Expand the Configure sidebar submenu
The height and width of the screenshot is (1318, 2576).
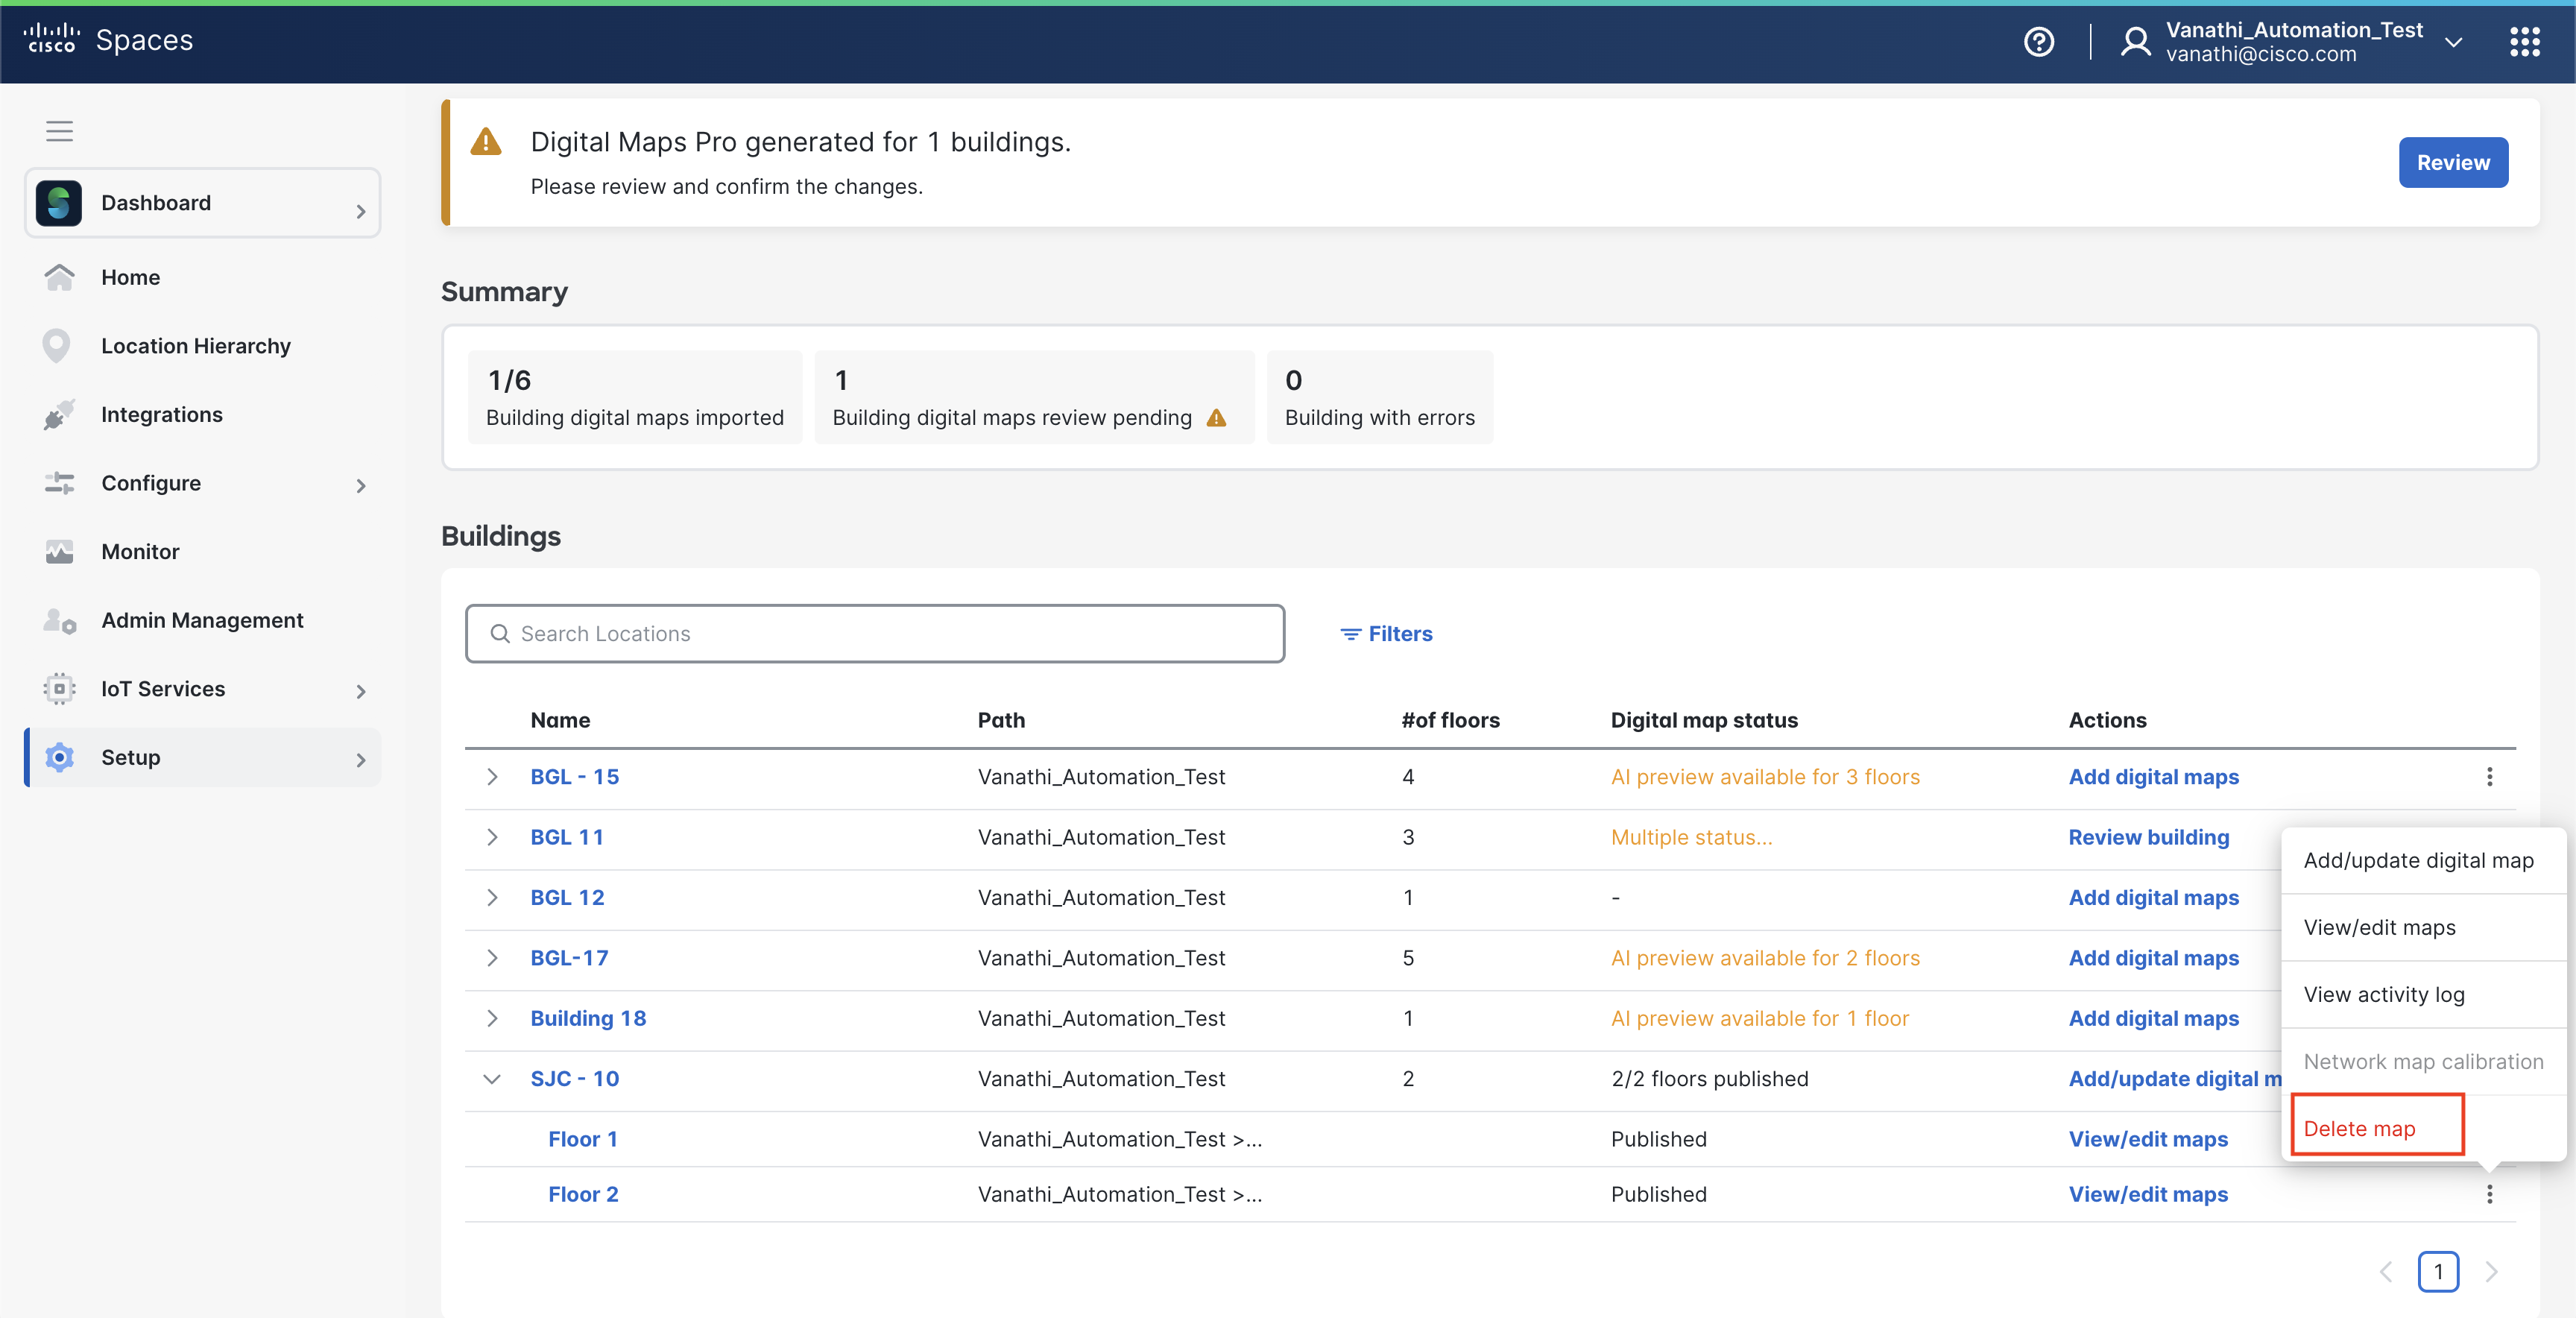click(x=361, y=485)
